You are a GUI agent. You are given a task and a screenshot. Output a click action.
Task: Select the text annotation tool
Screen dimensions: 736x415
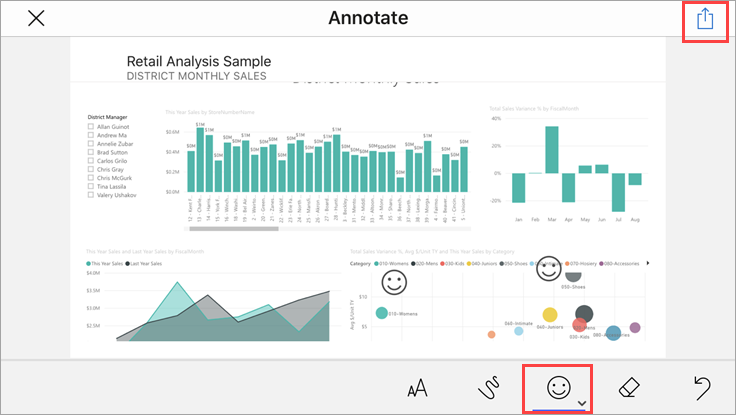(418, 389)
